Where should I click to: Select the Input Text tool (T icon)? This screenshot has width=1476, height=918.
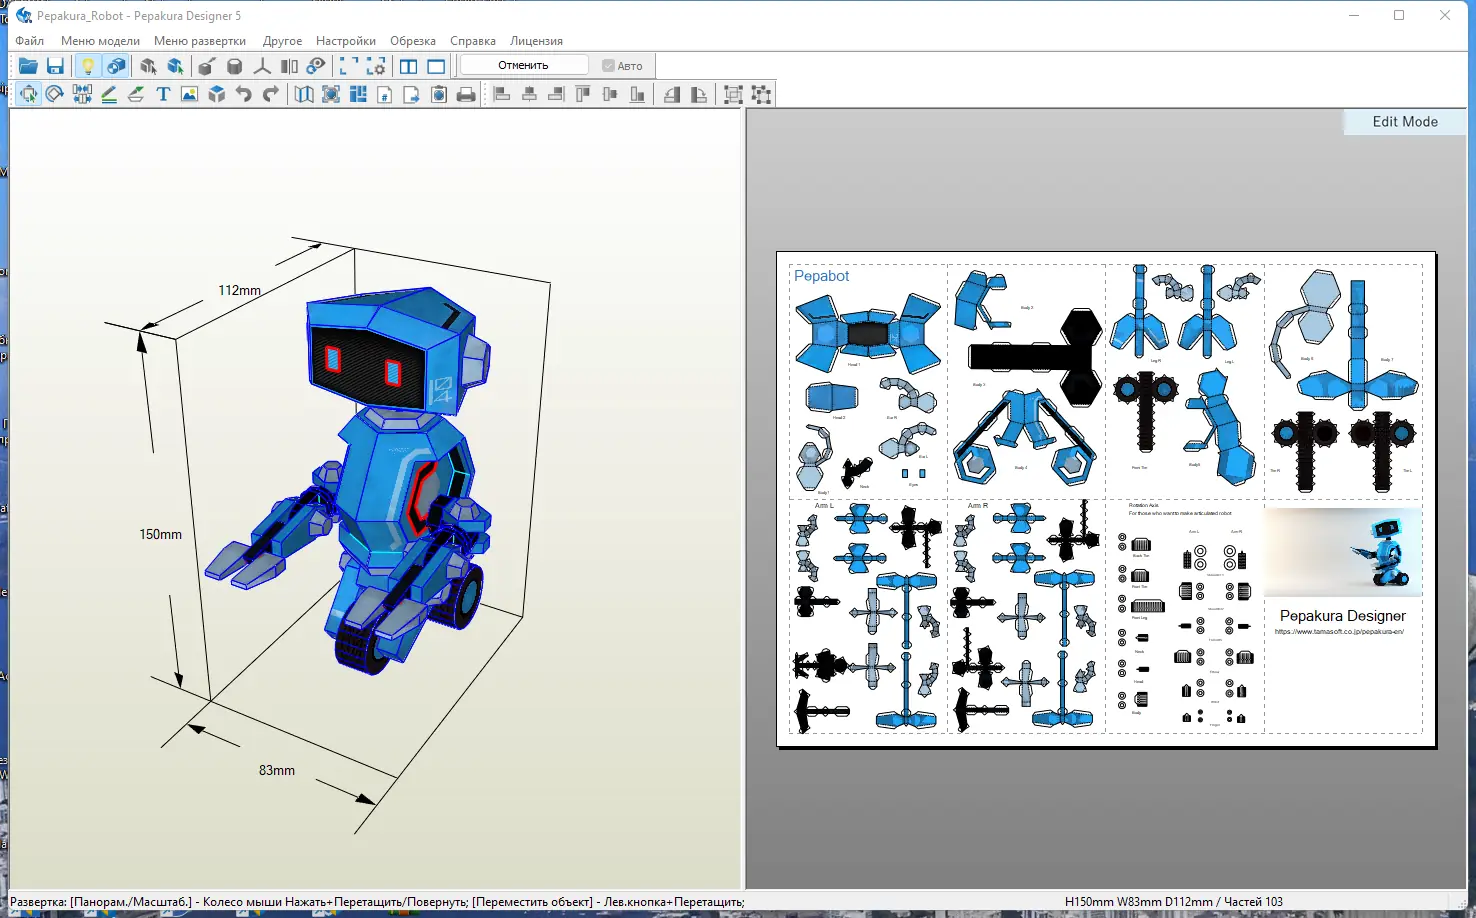click(x=163, y=94)
